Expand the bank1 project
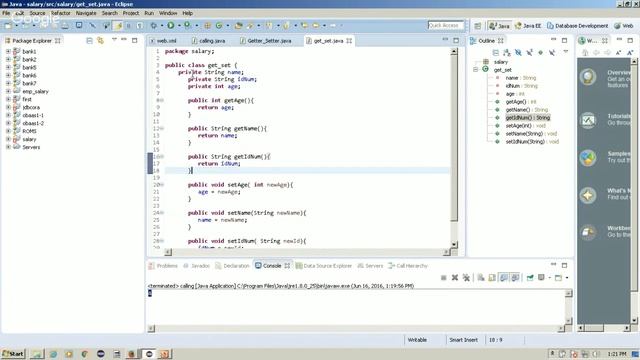 [x=8, y=51]
